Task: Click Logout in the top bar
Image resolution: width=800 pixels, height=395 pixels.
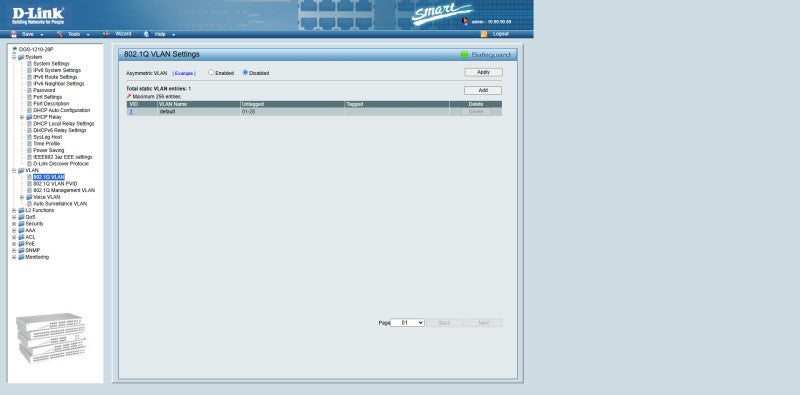Action: coord(501,34)
